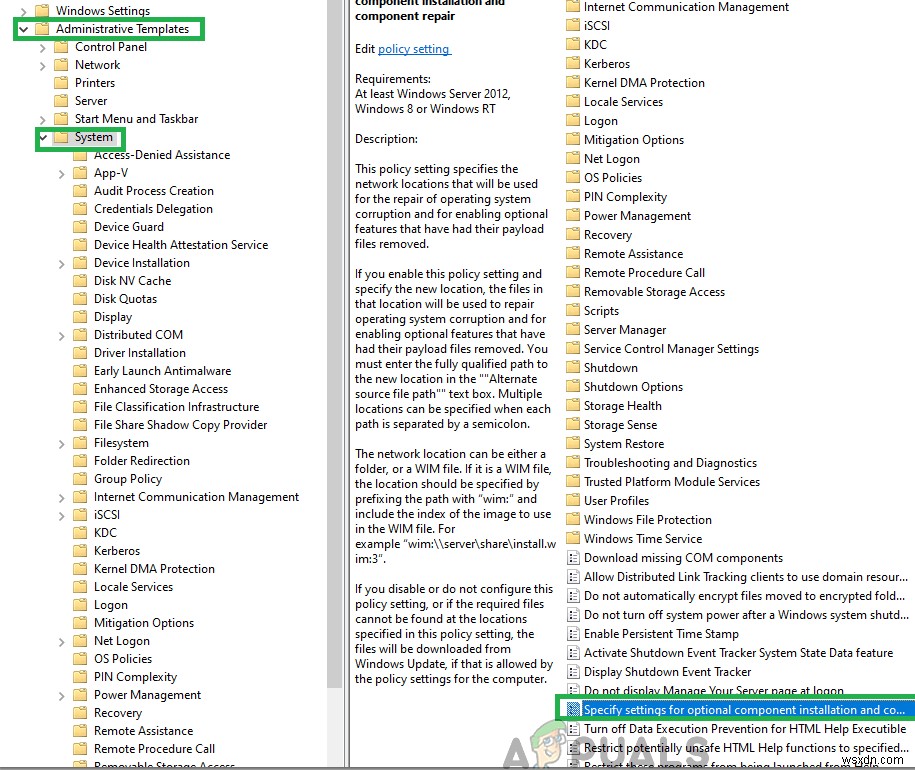
Task: Expand the Network tree node
Action: (x=42, y=66)
